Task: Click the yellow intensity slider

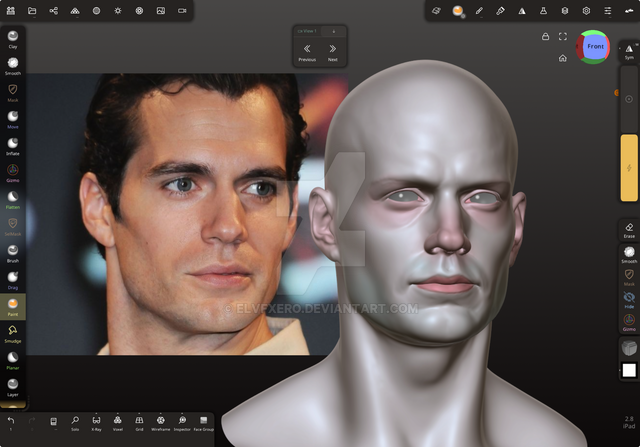Action: (x=629, y=168)
